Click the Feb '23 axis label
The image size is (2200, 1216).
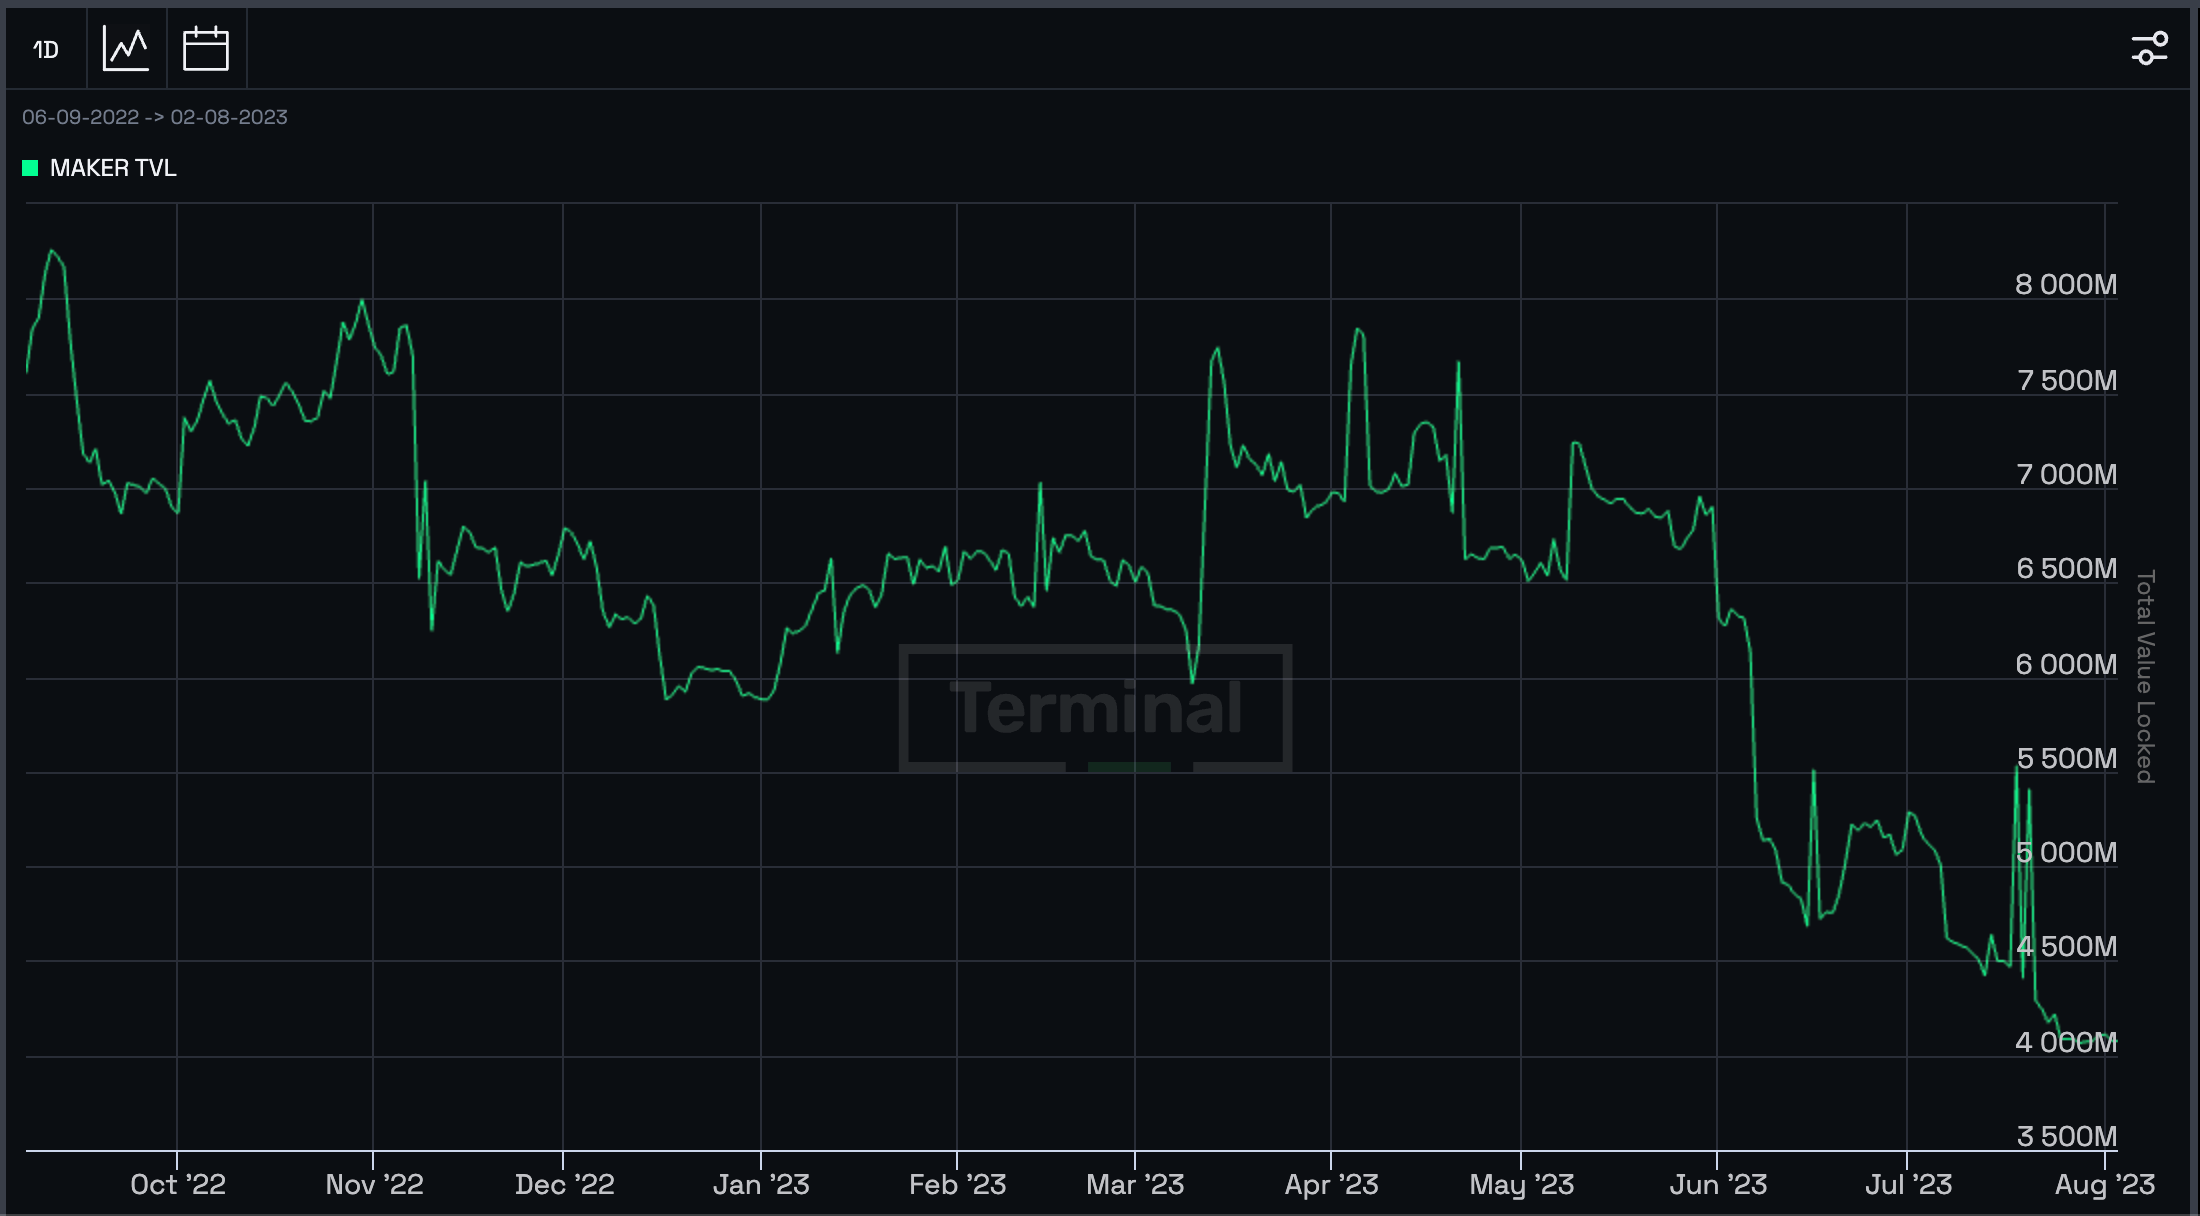coord(957,1185)
